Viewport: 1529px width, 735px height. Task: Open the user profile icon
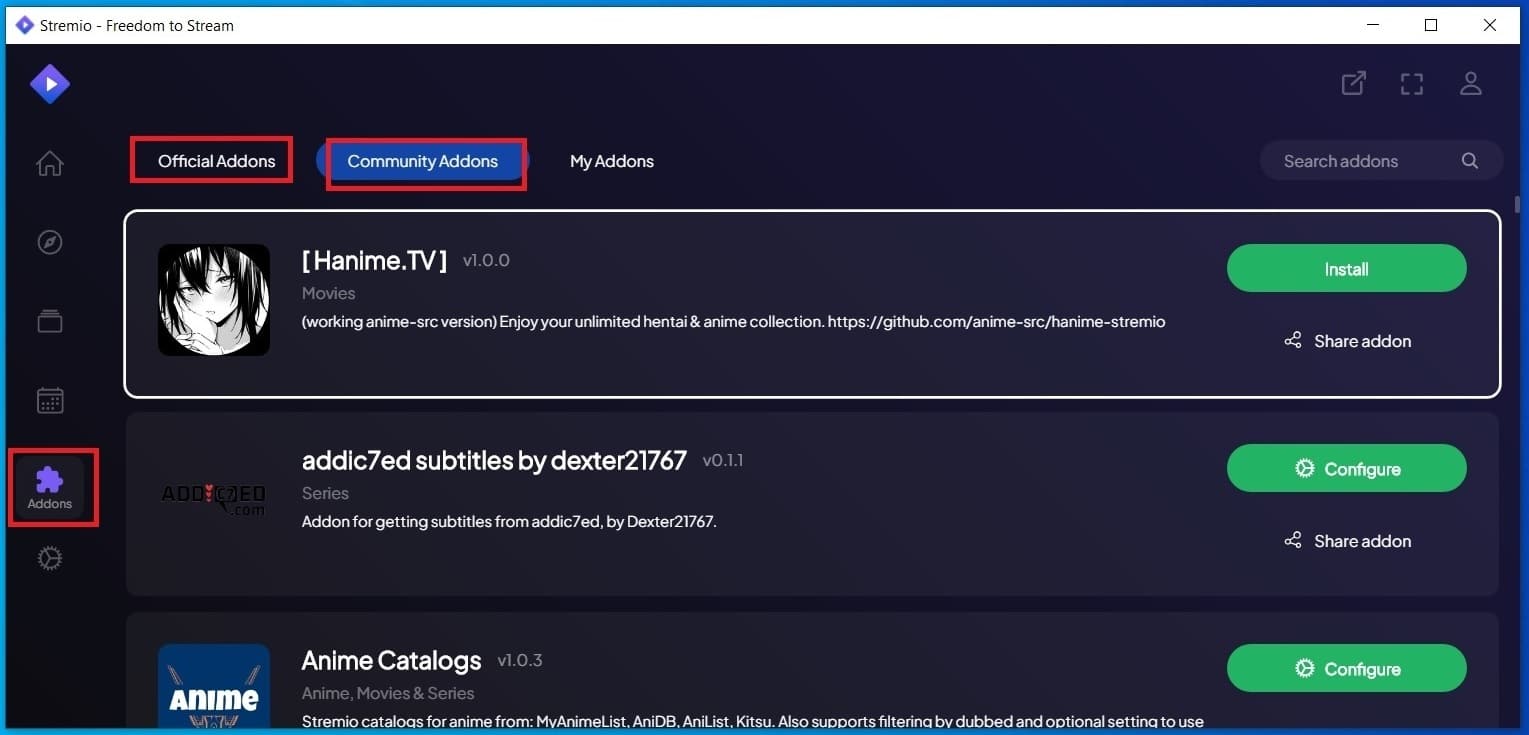pyautogui.click(x=1470, y=84)
